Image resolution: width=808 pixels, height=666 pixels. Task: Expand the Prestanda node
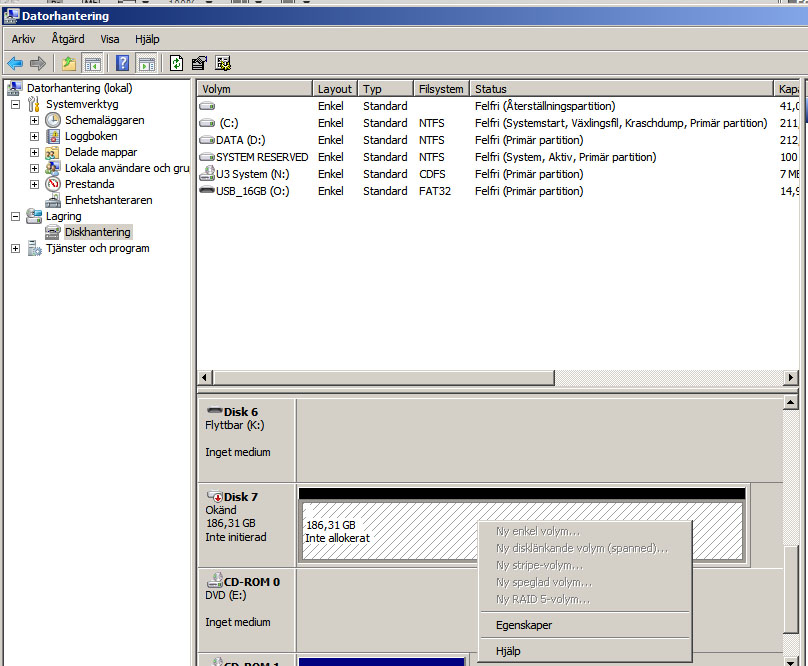35,184
